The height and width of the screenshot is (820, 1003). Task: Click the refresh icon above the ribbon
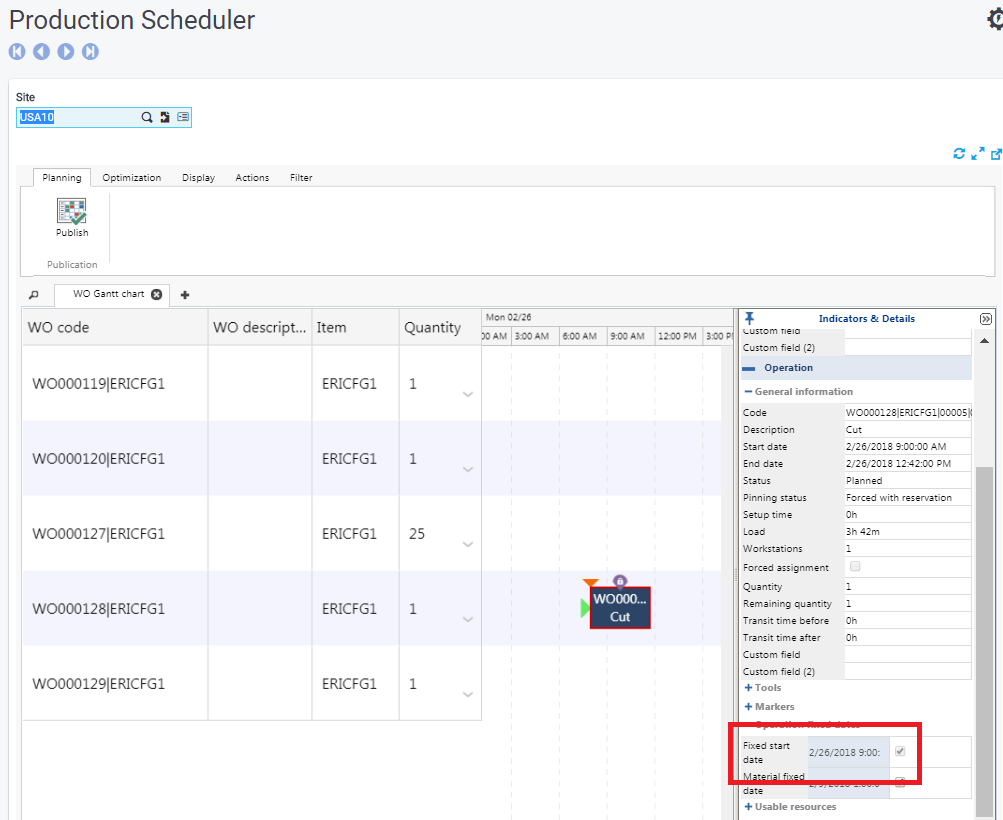coord(959,153)
